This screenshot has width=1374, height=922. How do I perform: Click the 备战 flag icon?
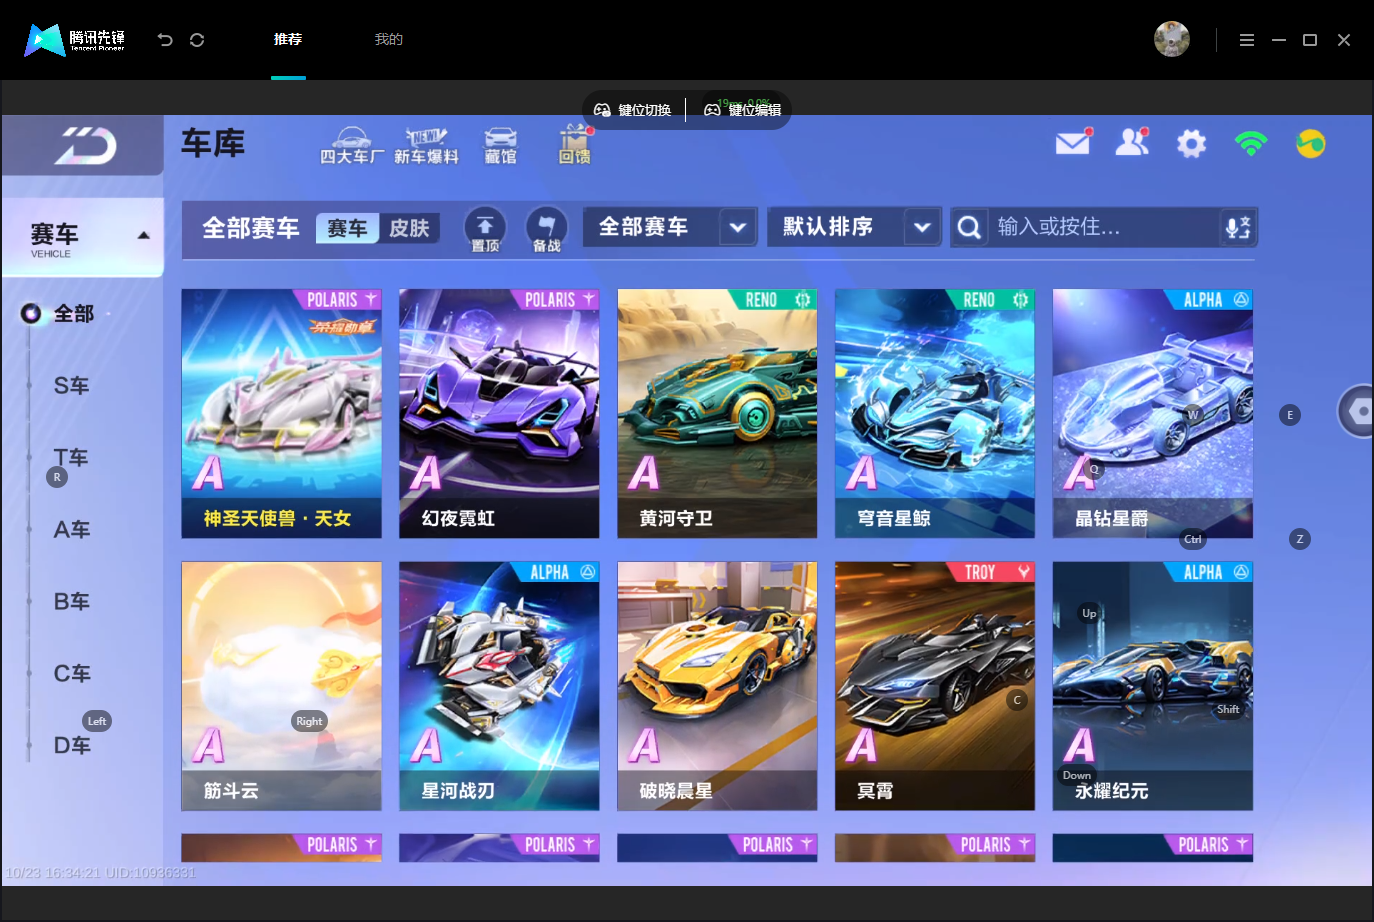[x=546, y=229]
